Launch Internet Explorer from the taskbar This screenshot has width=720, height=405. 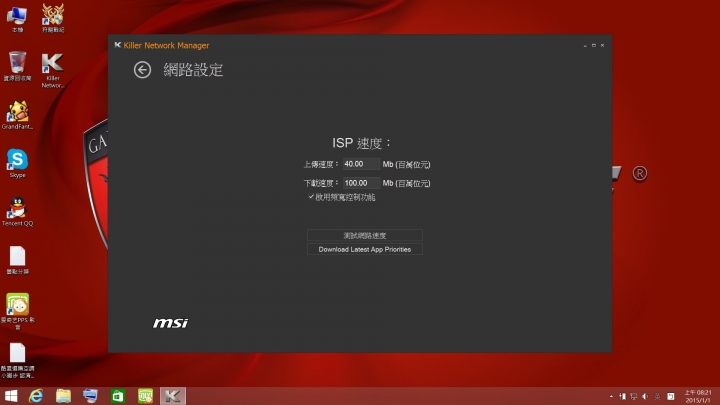click(x=36, y=396)
